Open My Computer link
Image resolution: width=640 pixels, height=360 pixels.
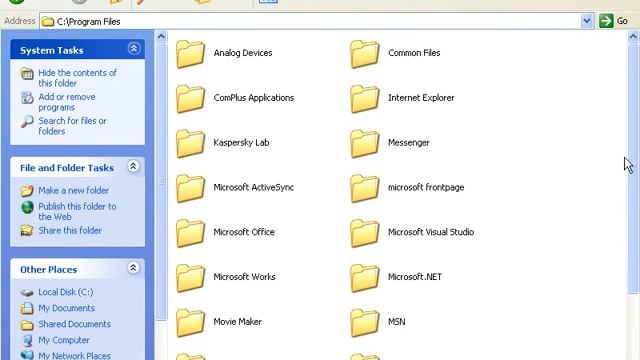pyautogui.click(x=64, y=340)
